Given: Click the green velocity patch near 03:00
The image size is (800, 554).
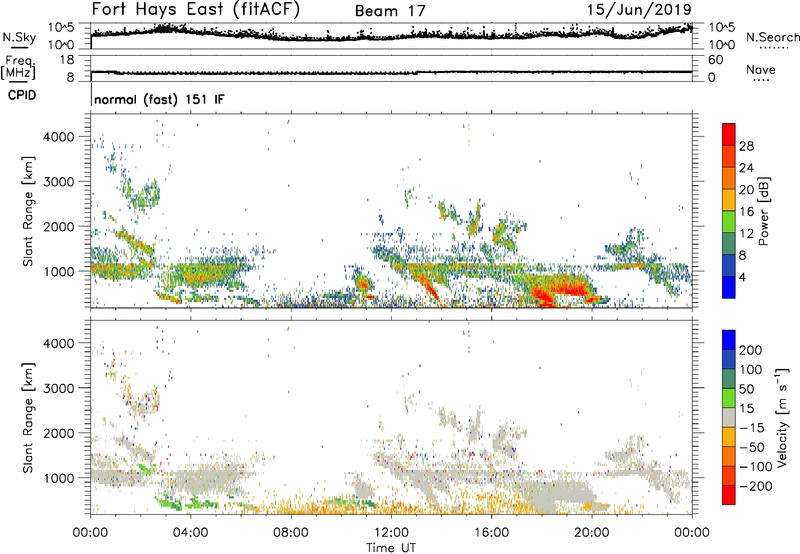Looking at the screenshot, I should click(x=169, y=501).
